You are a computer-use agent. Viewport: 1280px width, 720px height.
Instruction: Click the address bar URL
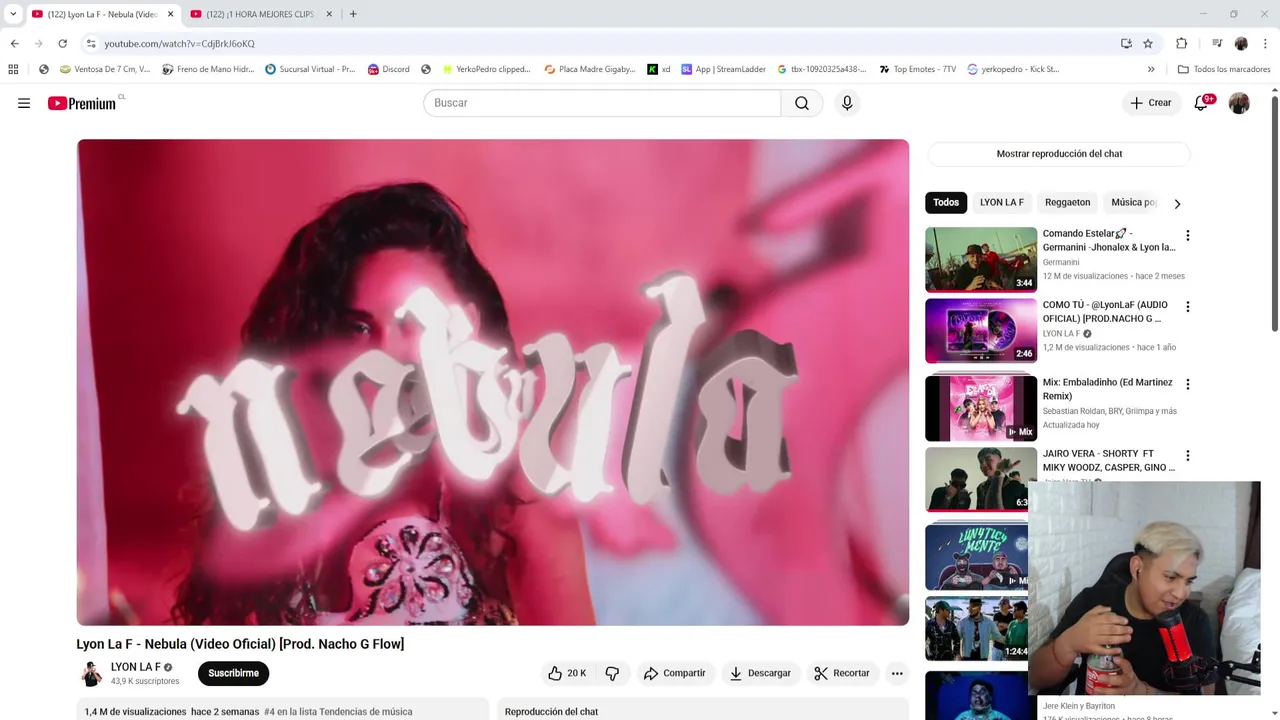[180, 43]
